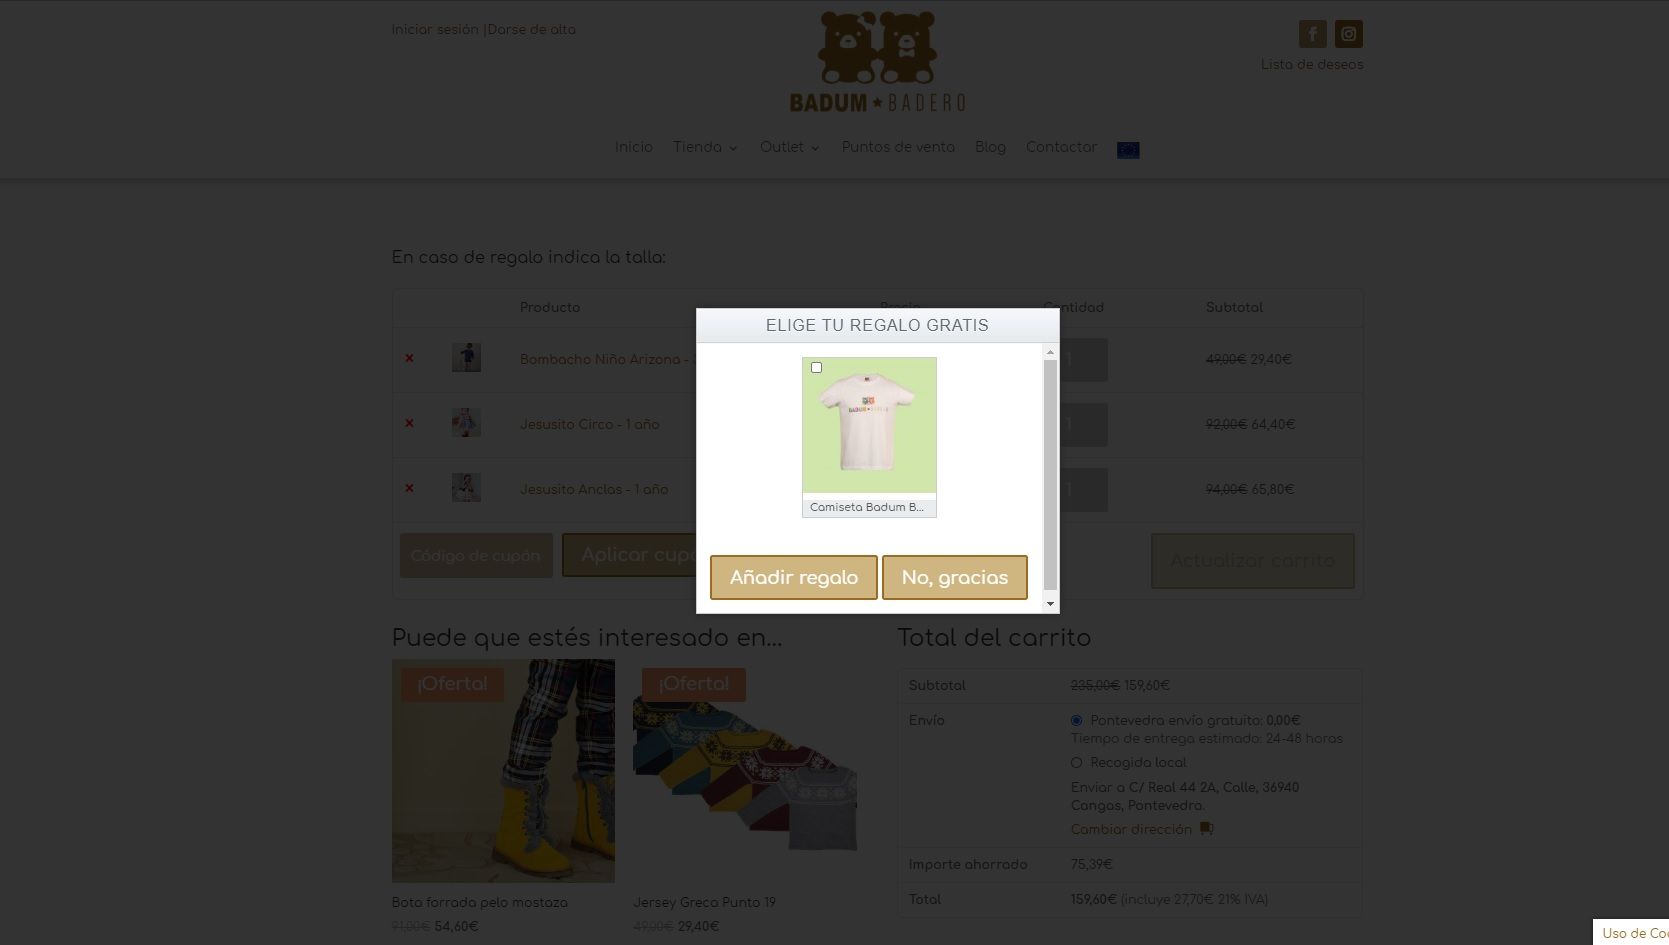Open the Camiseta Badum gift thumbnail
The image size is (1669, 945).
(869, 425)
